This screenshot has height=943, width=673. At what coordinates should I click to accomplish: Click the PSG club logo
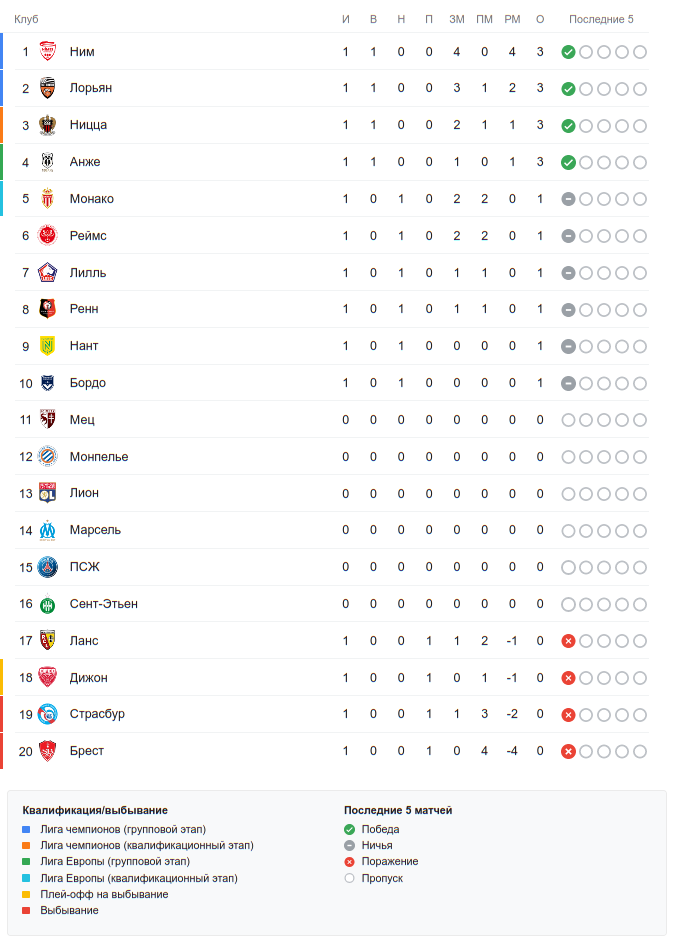[x=47, y=567]
